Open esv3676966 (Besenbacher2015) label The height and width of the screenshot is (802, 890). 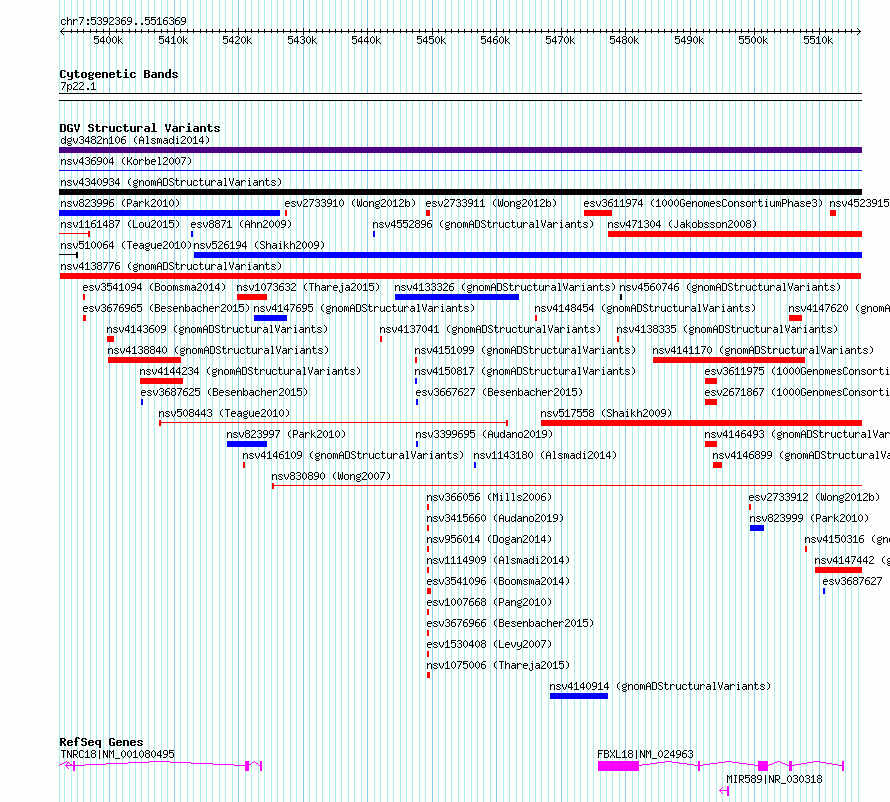[x=510, y=623]
